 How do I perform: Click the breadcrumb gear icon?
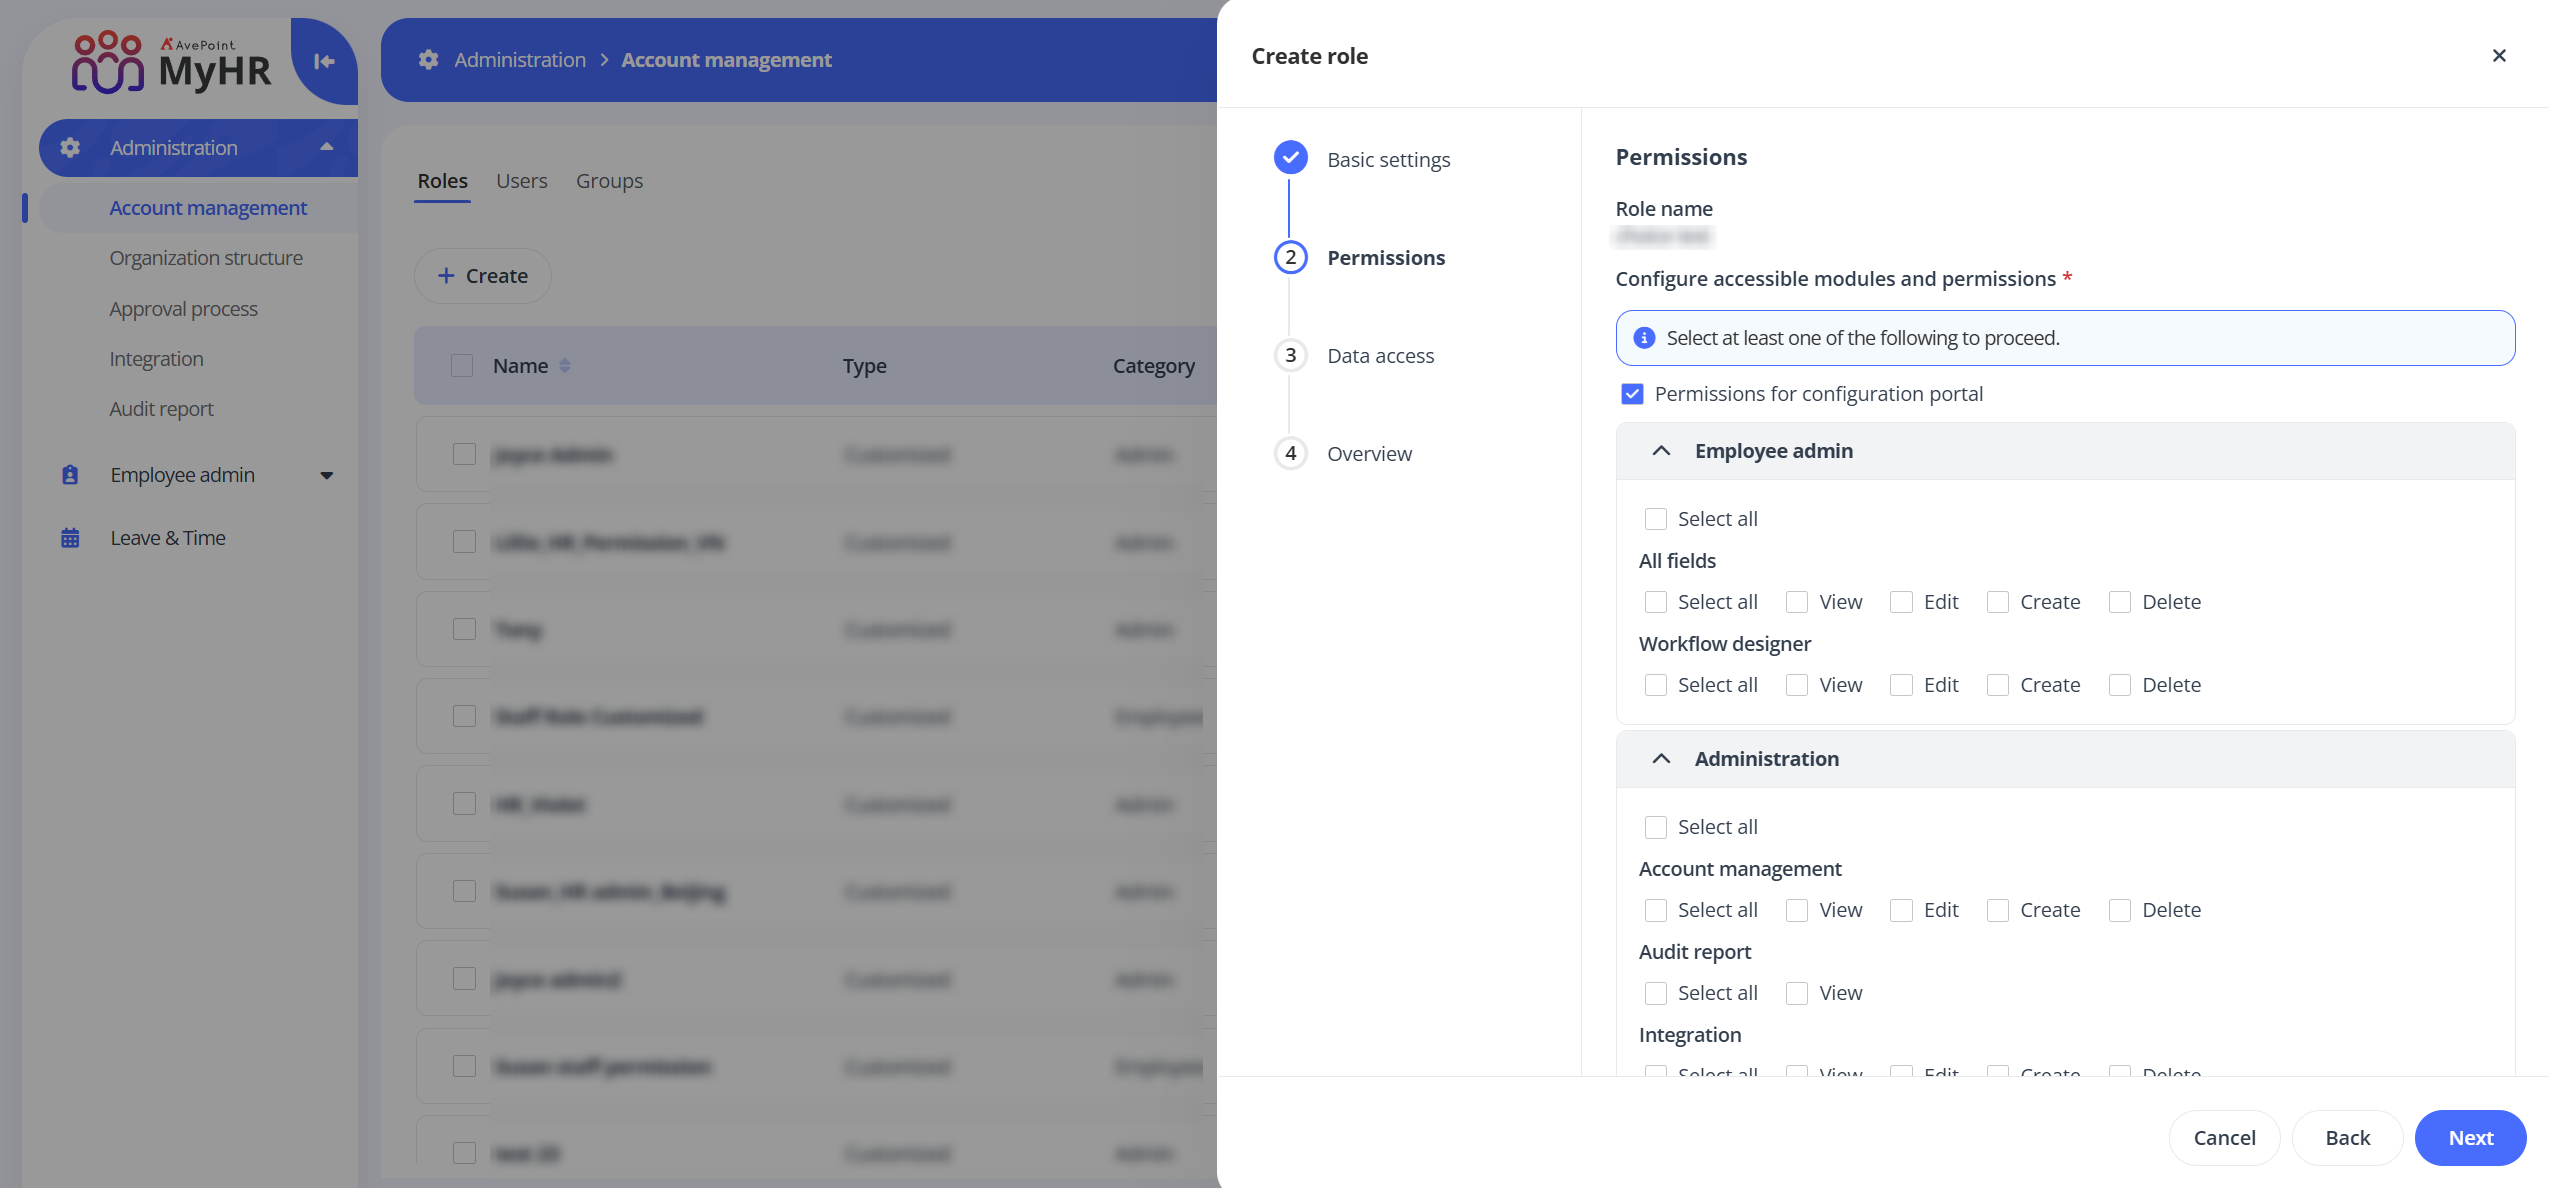pyautogui.click(x=429, y=60)
